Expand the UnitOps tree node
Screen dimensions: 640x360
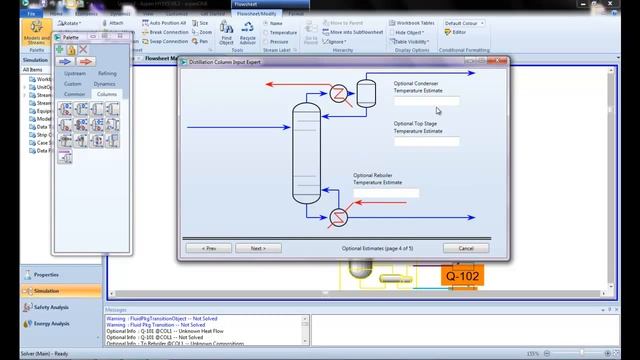click(24, 87)
